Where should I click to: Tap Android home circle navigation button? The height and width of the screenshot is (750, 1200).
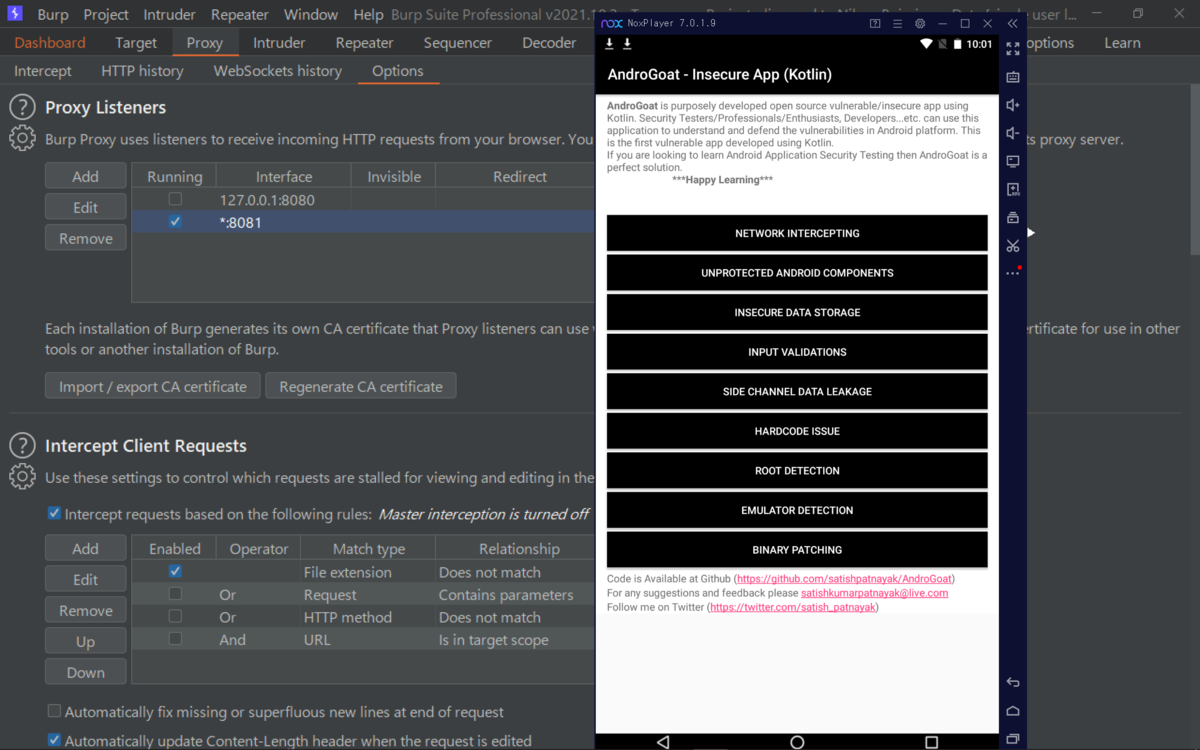click(x=797, y=742)
